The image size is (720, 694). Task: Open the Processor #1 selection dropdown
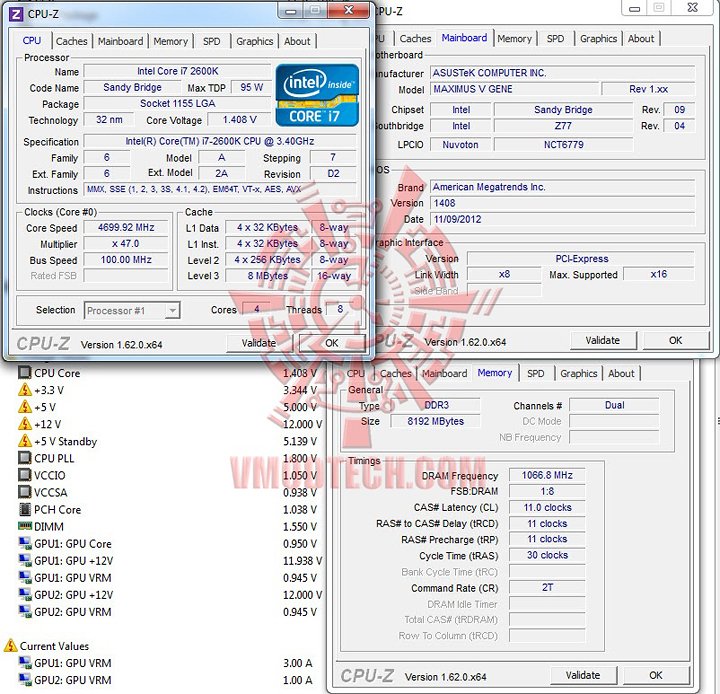coord(132,310)
